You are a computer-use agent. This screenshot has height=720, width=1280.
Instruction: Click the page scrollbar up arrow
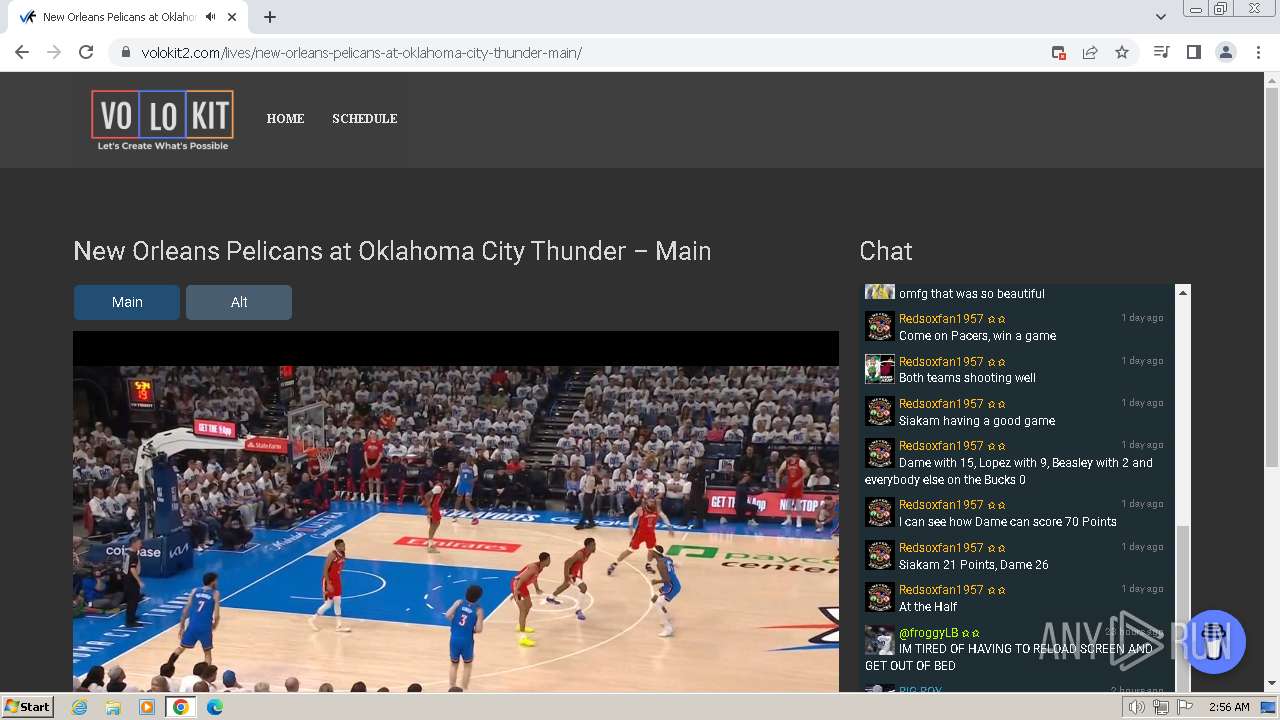(1272, 79)
